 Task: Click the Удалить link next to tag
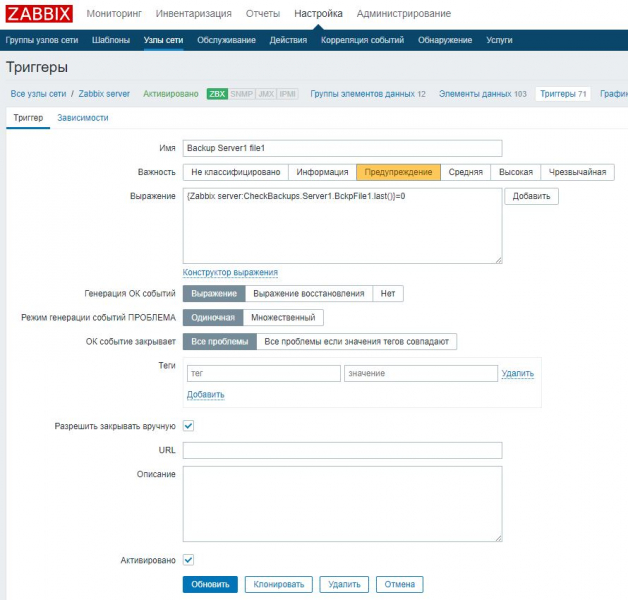(x=517, y=373)
